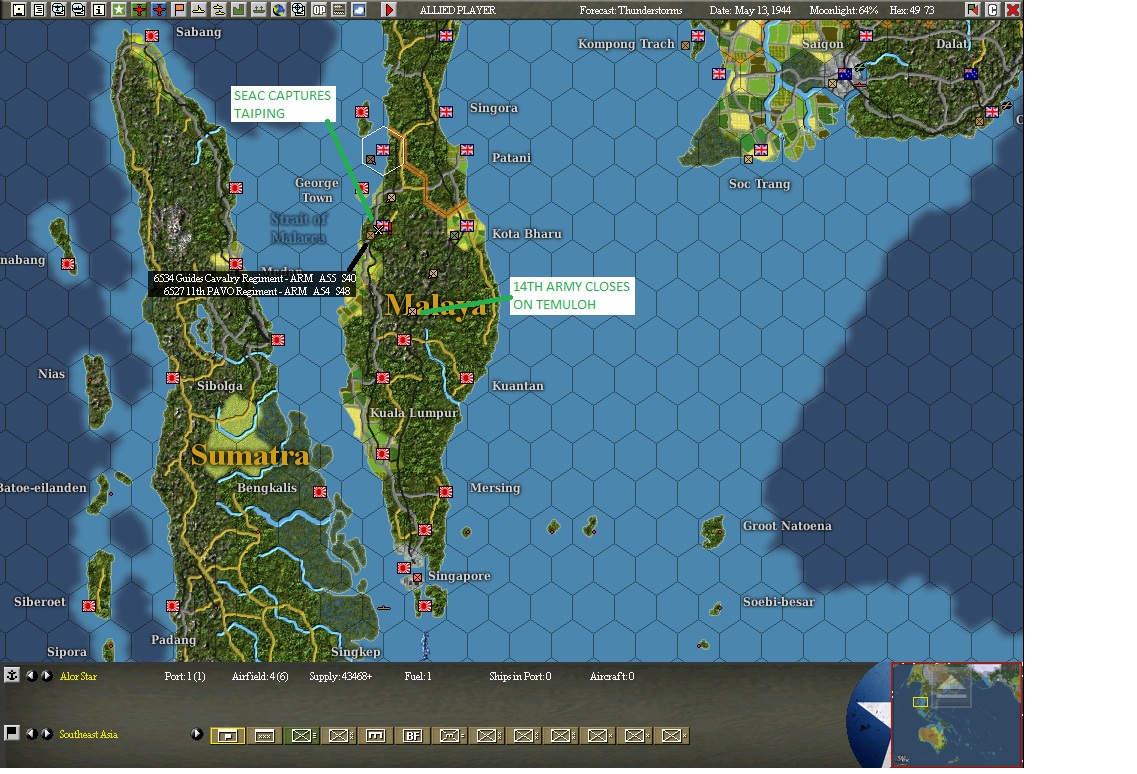
Task: Click 'Moonlight: 64%' text
Action: tap(843, 10)
